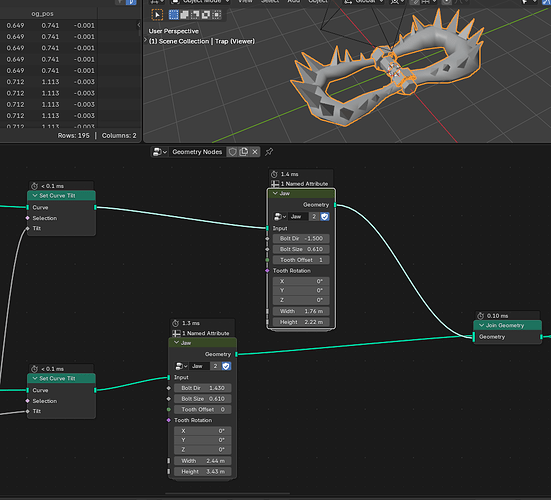Collapse the lower Set Curve Tilt node

point(35,378)
